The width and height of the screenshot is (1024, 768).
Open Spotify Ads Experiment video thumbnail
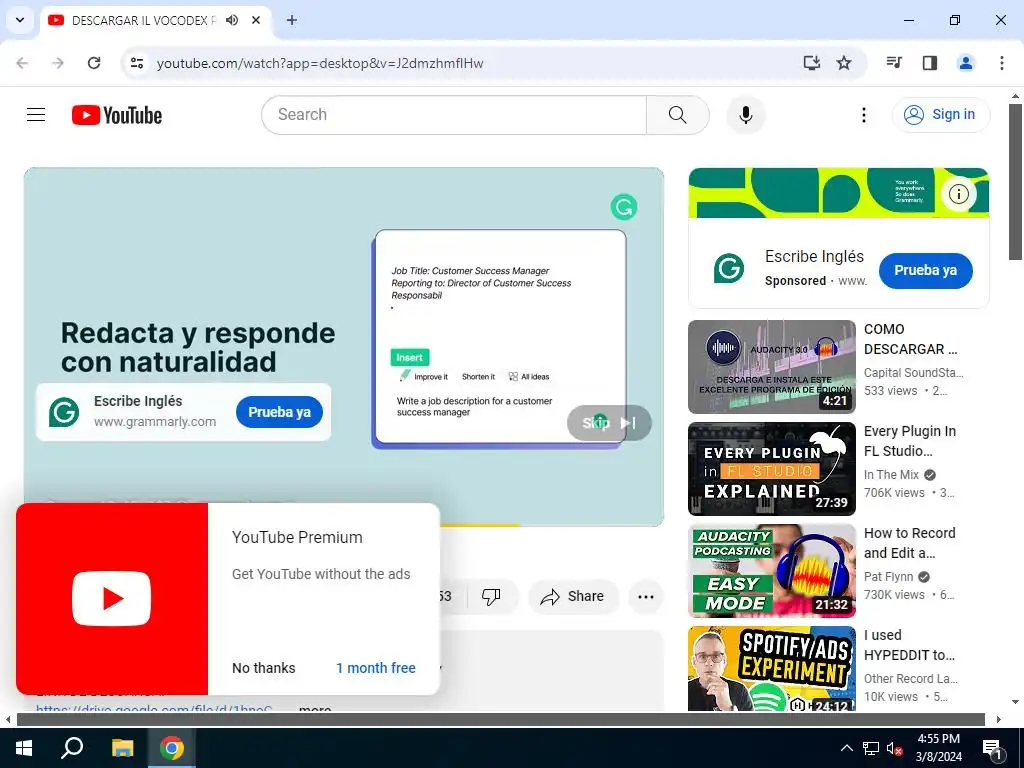771,668
